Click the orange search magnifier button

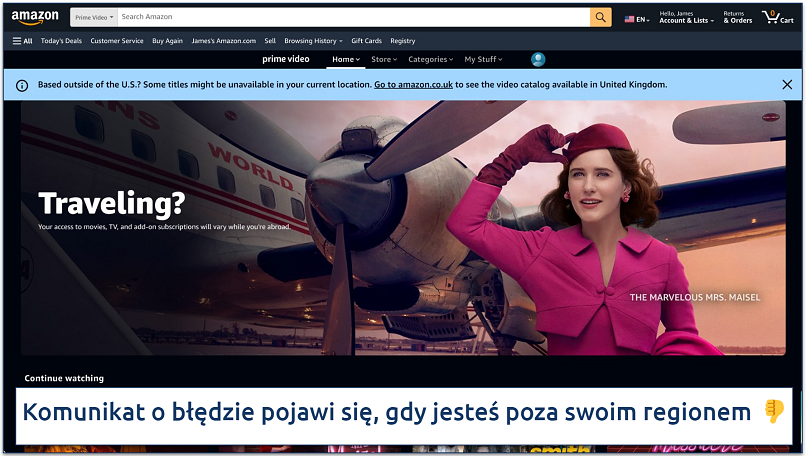(600, 17)
